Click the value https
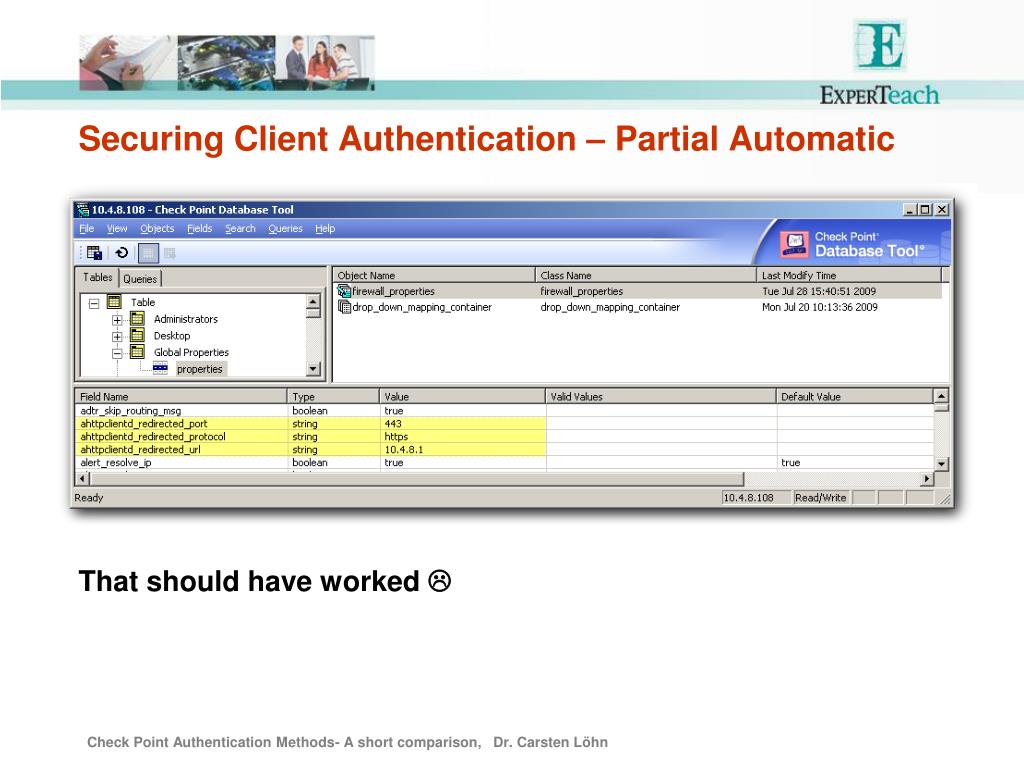The width and height of the screenshot is (1024, 768). (x=396, y=437)
